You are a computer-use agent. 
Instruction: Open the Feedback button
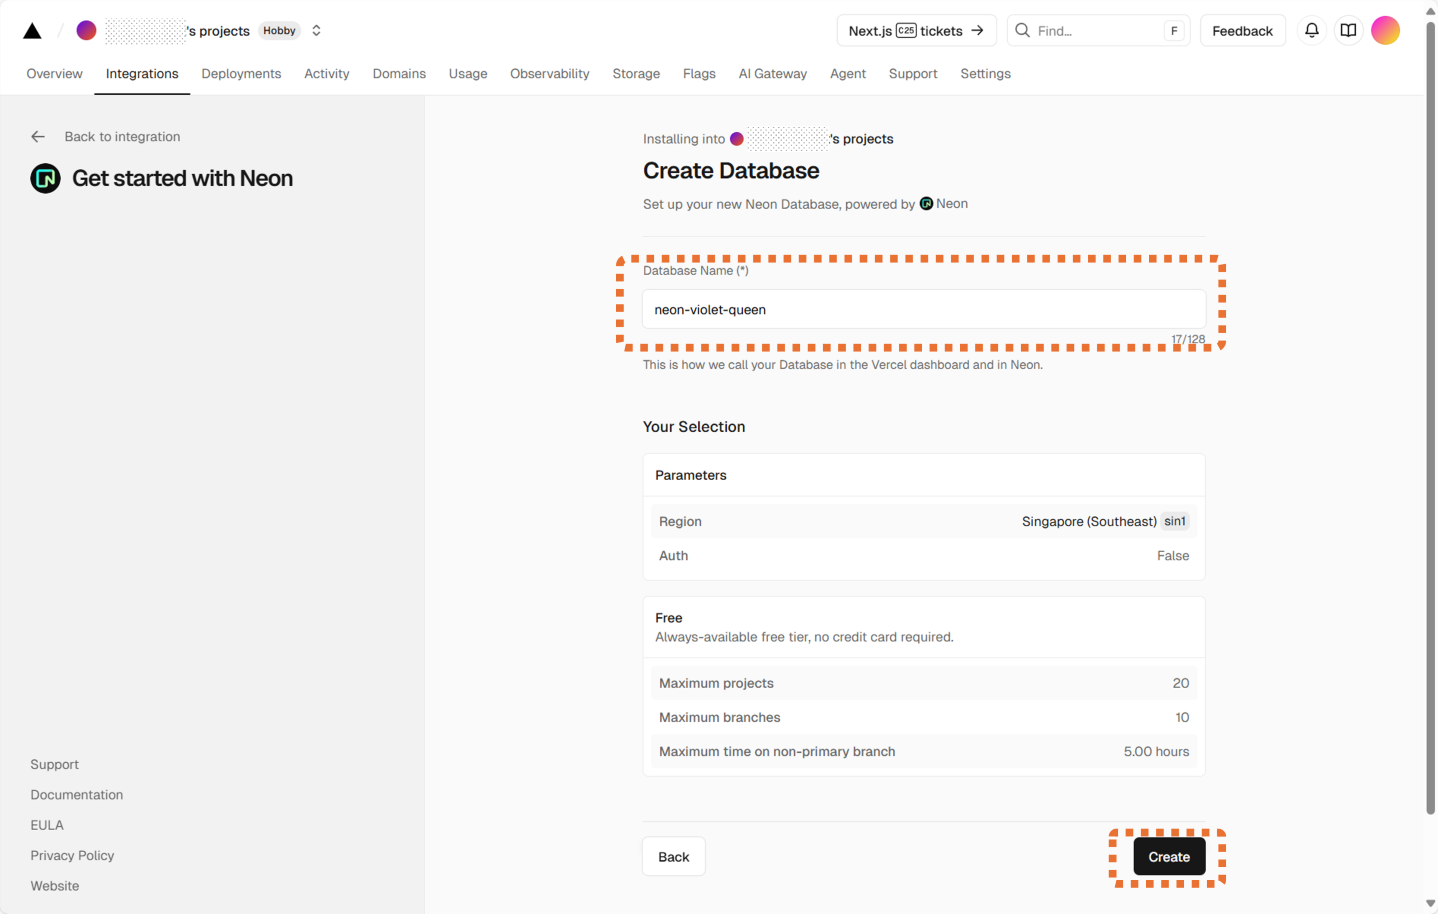click(1242, 31)
